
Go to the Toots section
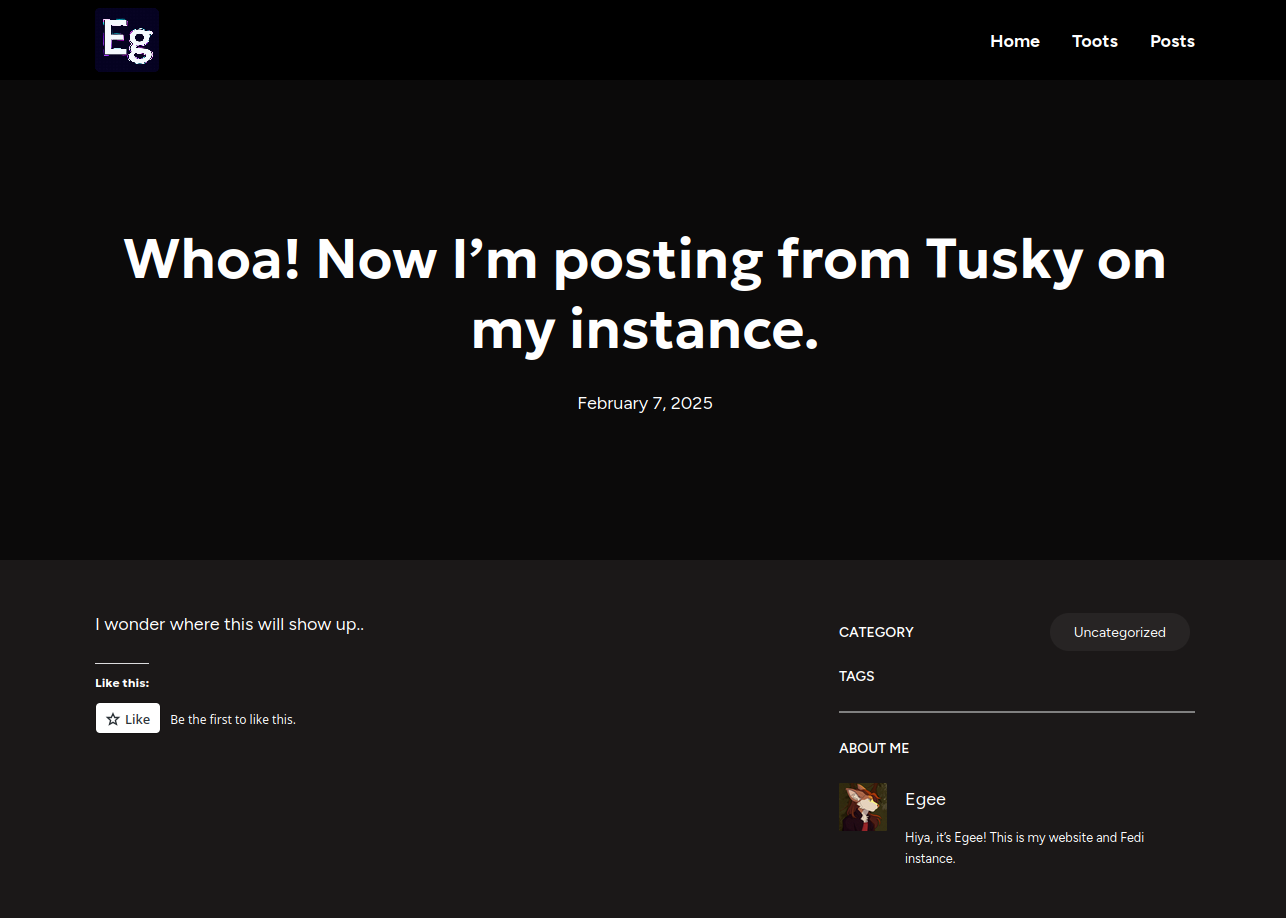pos(1094,41)
